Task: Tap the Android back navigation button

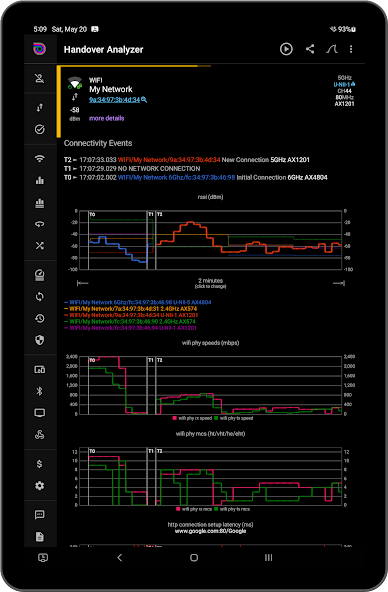Action: click(x=120, y=558)
